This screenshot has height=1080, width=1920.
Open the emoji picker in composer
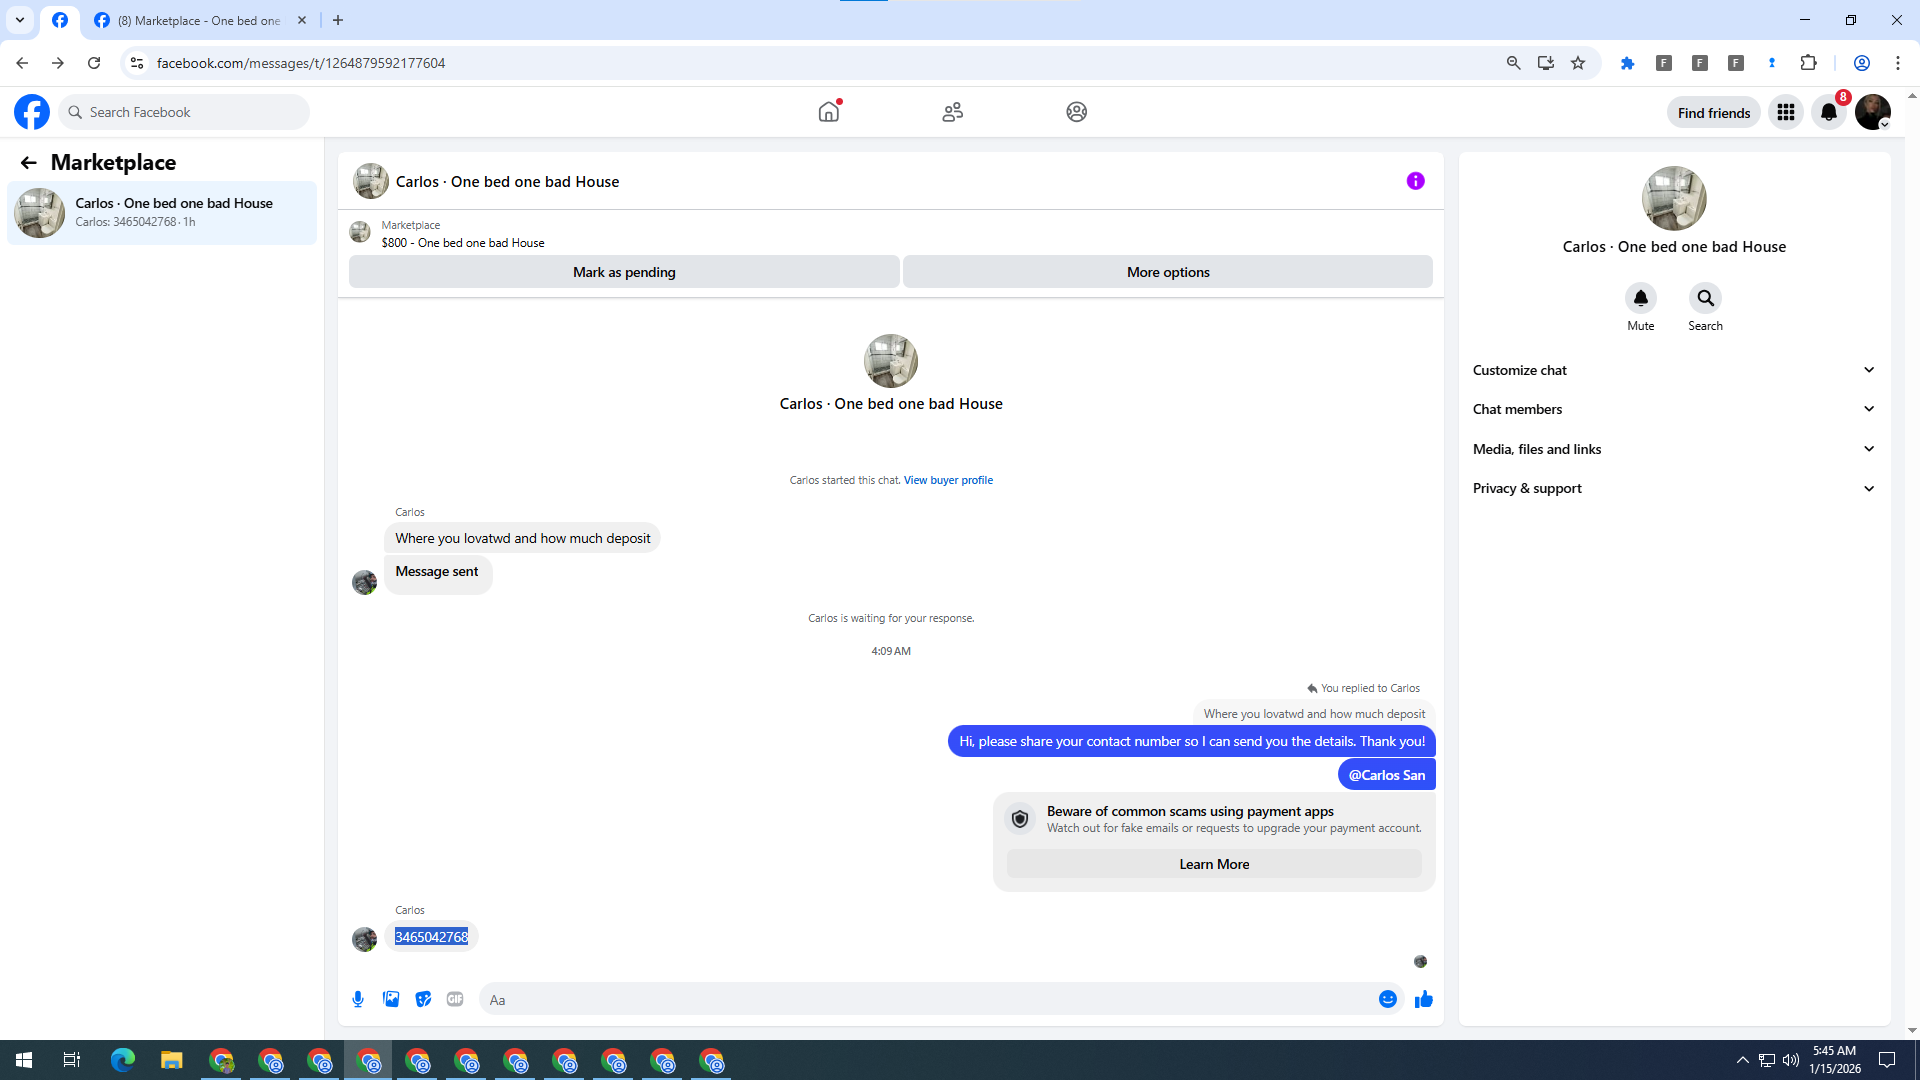point(1387,999)
